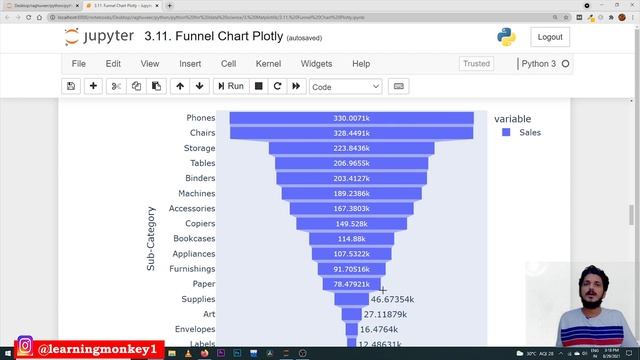Image resolution: width=640 pixels, height=360 pixels.
Task: Open browser extensions puzzle icon
Action: point(611,18)
